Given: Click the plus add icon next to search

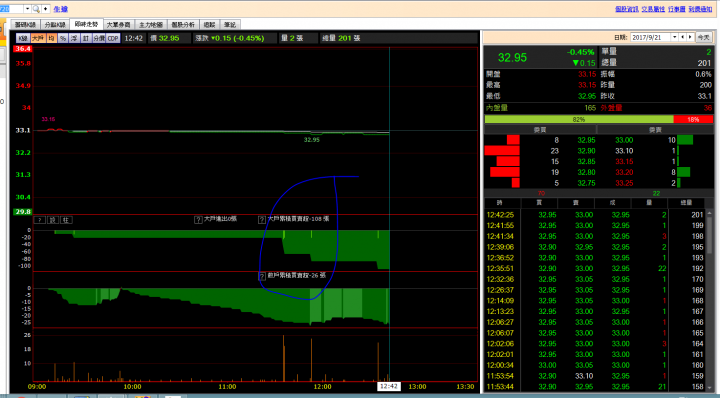Looking at the screenshot, I should pyautogui.click(x=45, y=9).
